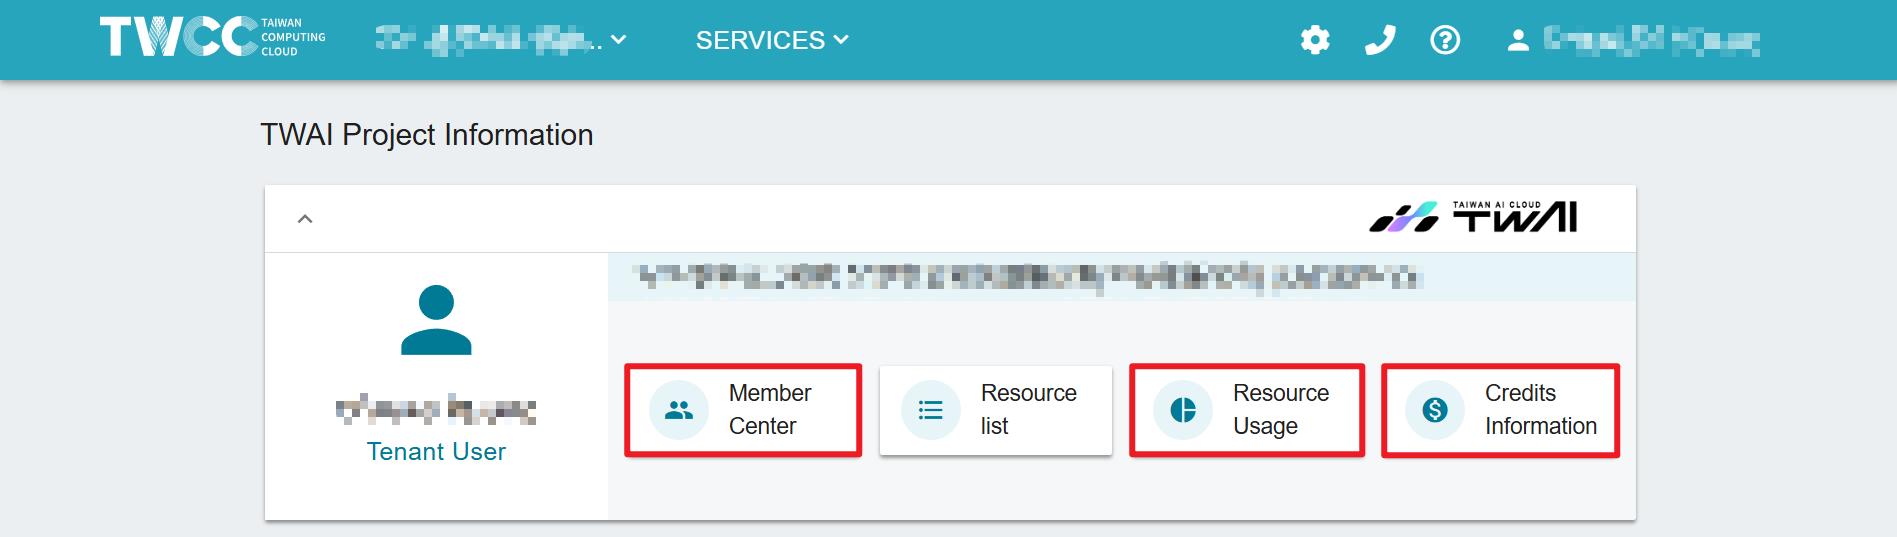
Task: Open the Resource Usage text label
Action: point(1280,409)
